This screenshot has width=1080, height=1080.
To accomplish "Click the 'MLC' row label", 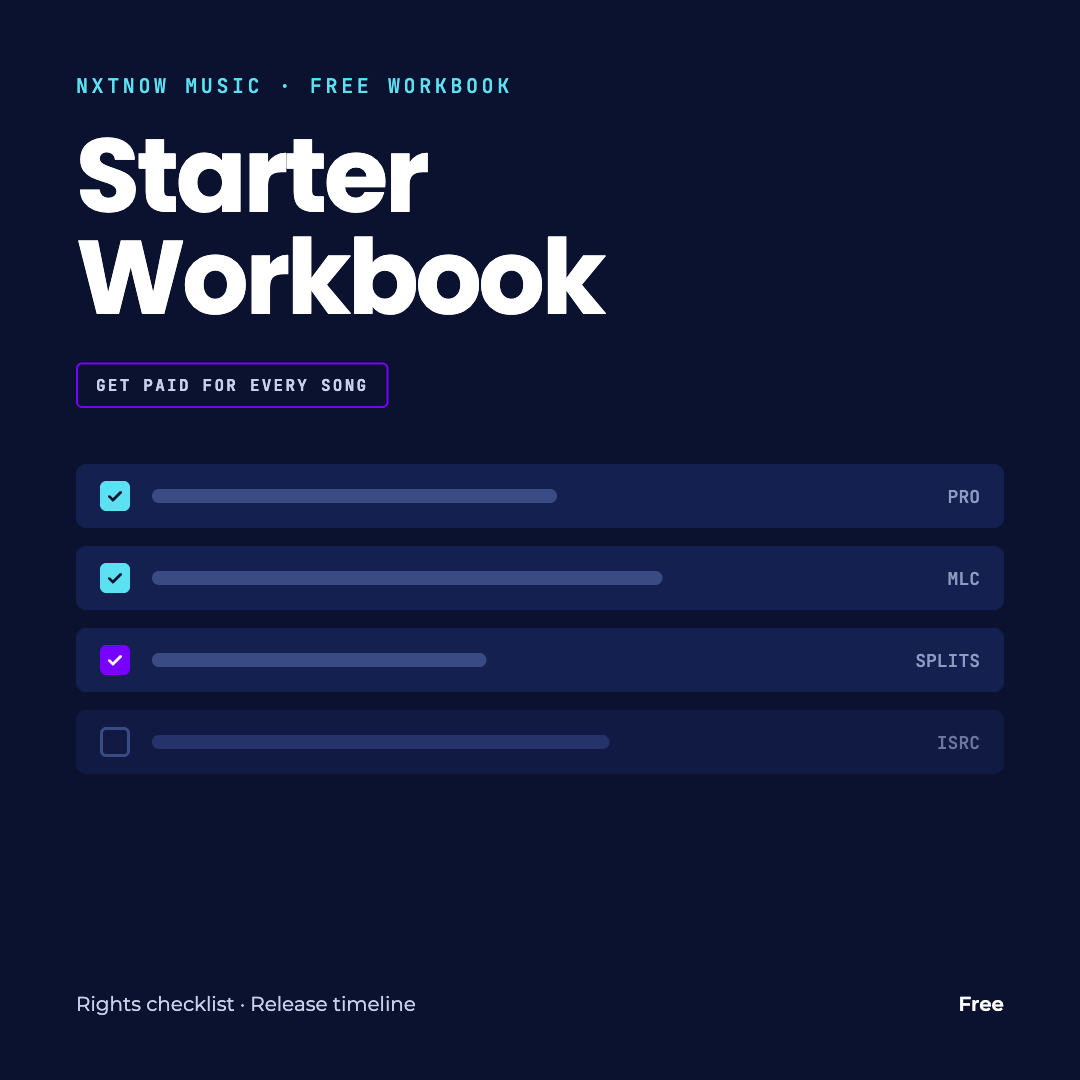I will tap(963, 579).
